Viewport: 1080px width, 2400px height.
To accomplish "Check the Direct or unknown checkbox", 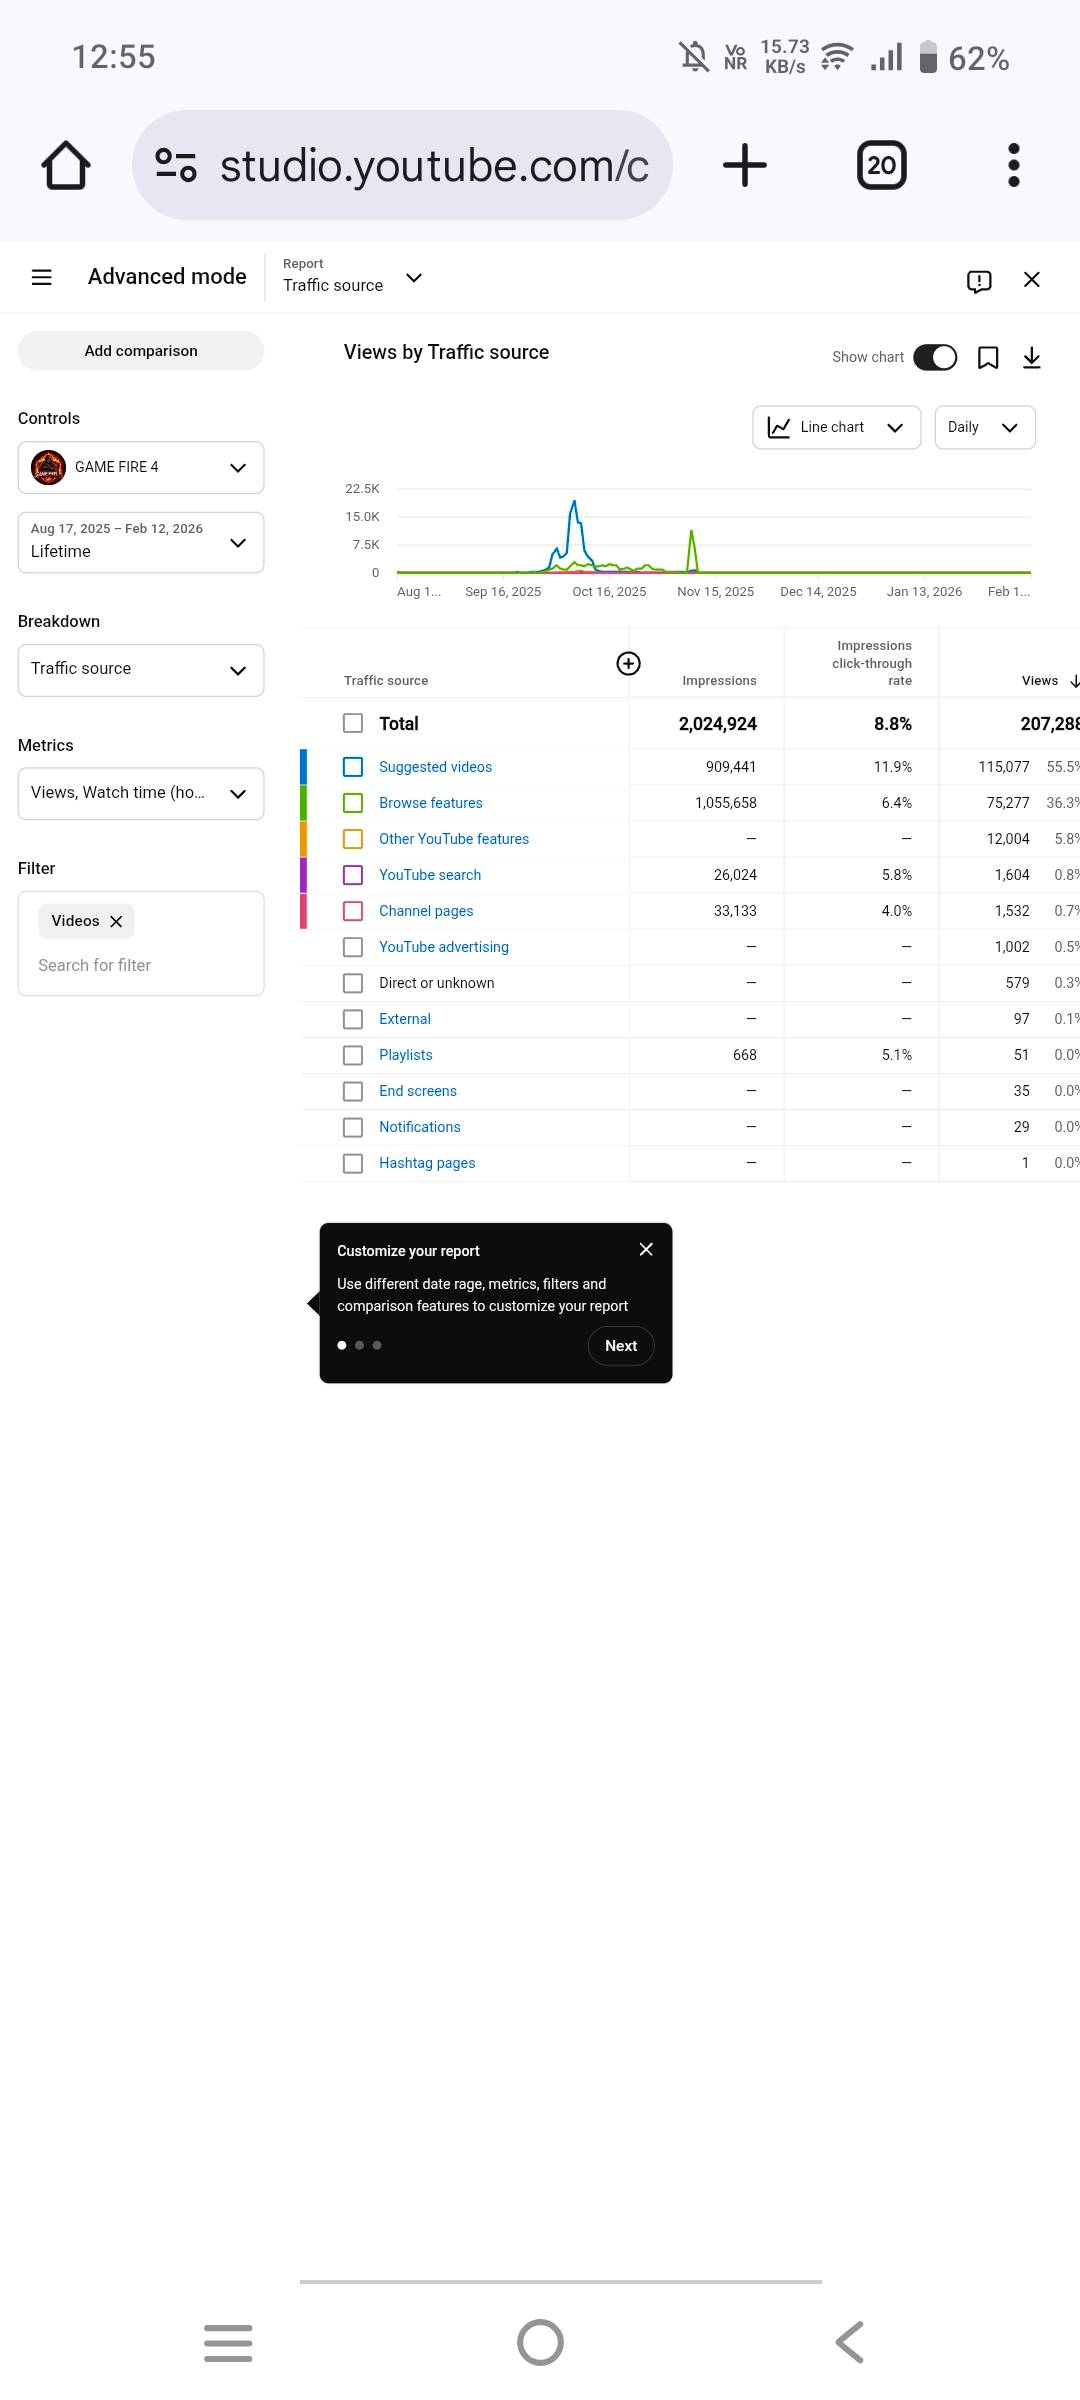I will (353, 983).
